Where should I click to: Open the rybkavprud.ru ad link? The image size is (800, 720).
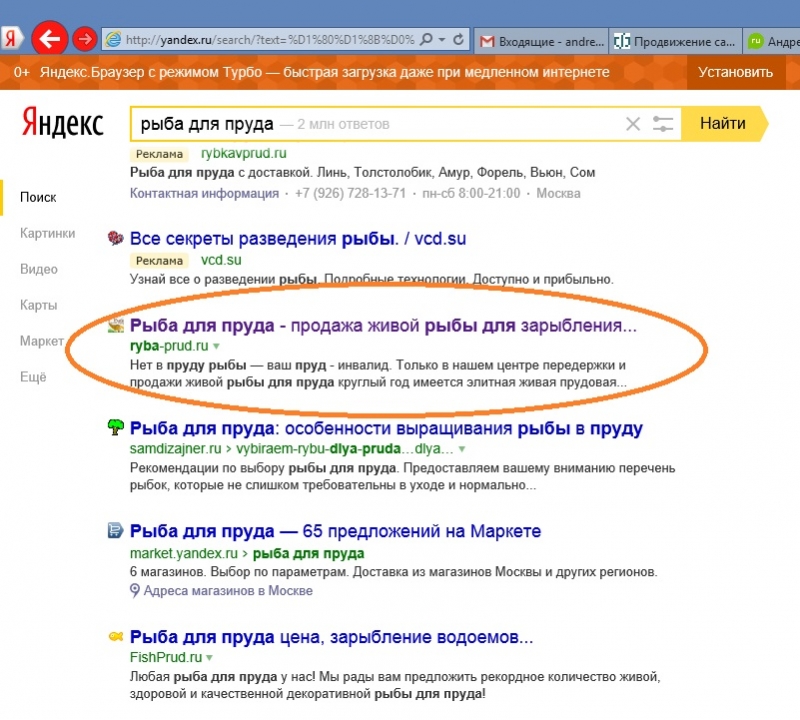(x=243, y=153)
